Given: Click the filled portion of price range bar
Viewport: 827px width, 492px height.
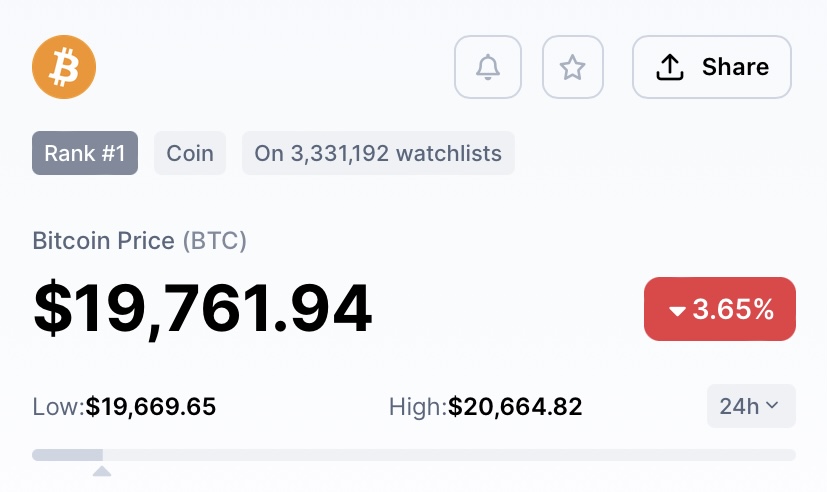Looking at the screenshot, I should (x=68, y=455).
